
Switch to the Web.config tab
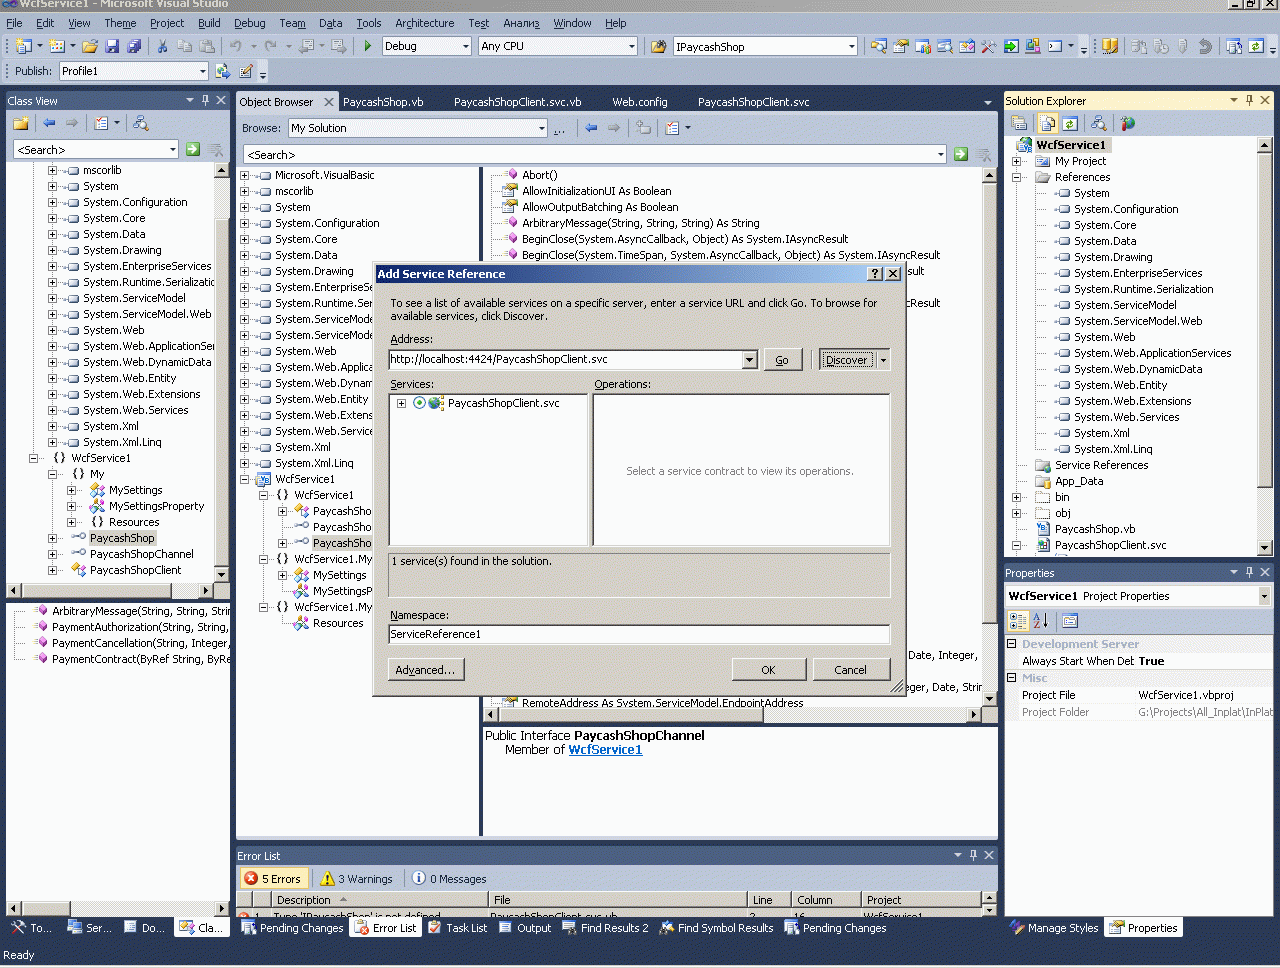640,102
